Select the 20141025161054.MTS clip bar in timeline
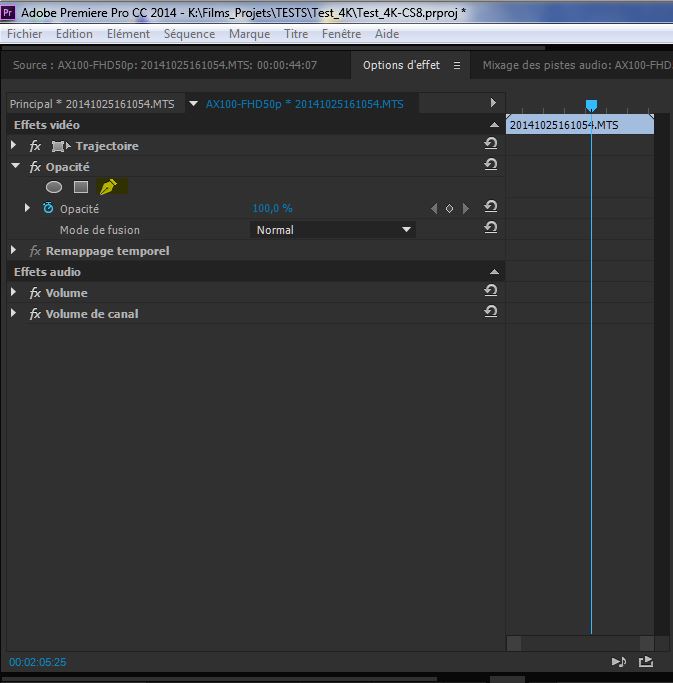 (580, 125)
